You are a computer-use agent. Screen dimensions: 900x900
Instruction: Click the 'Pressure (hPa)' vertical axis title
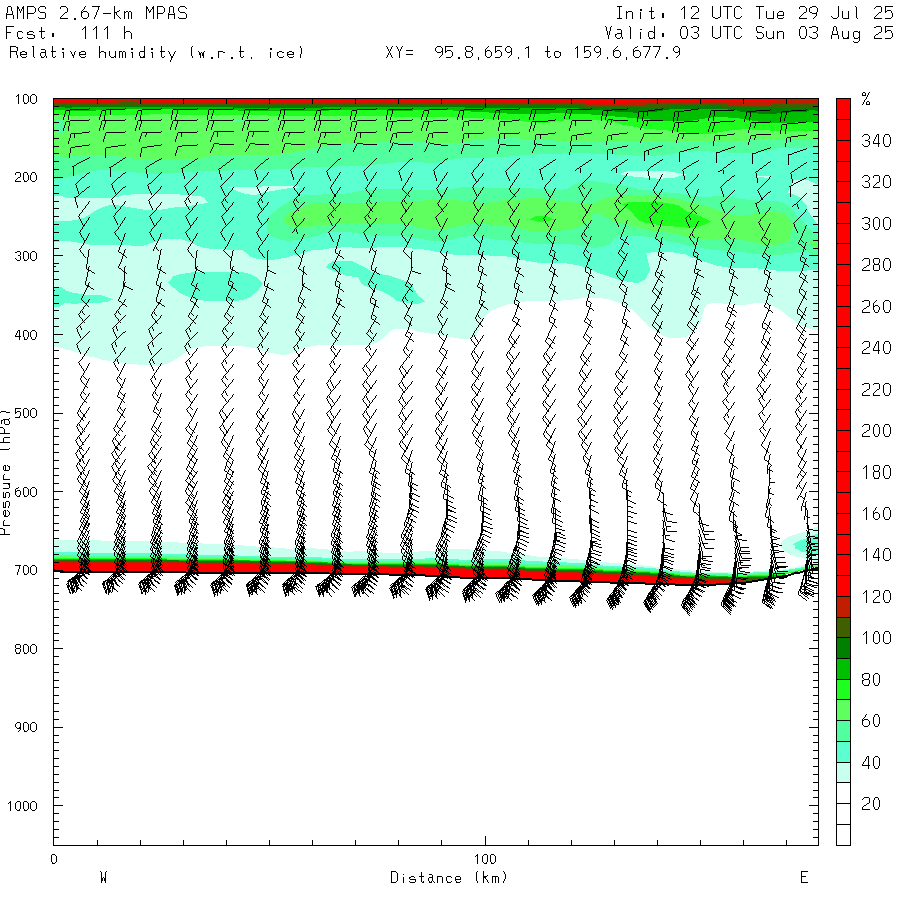coord(5,472)
